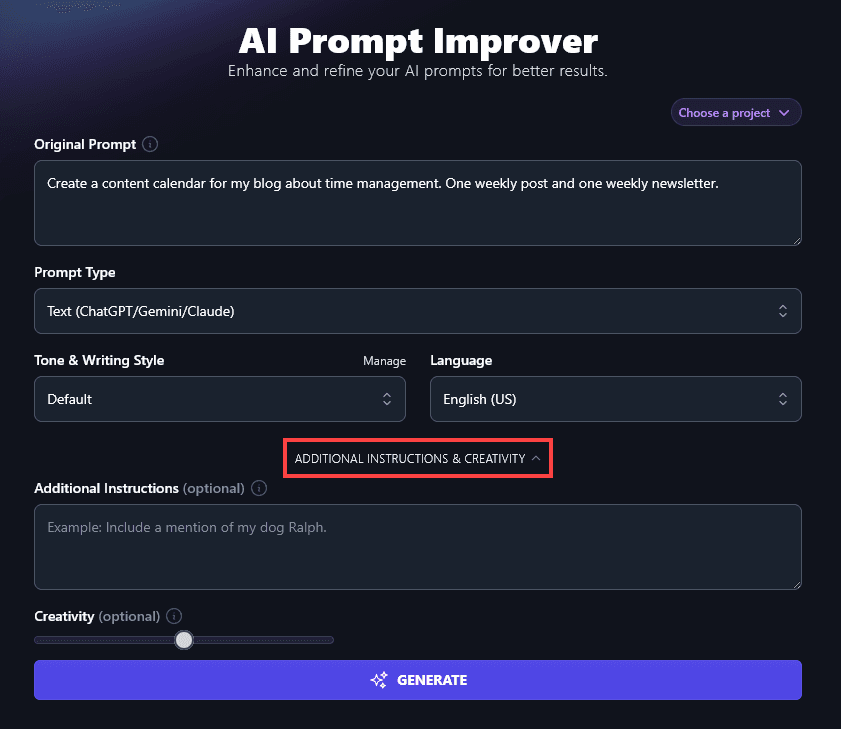Viewport: 841px width, 729px height.
Task: Click the Creativity info icon
Action: tap(175, 616)
